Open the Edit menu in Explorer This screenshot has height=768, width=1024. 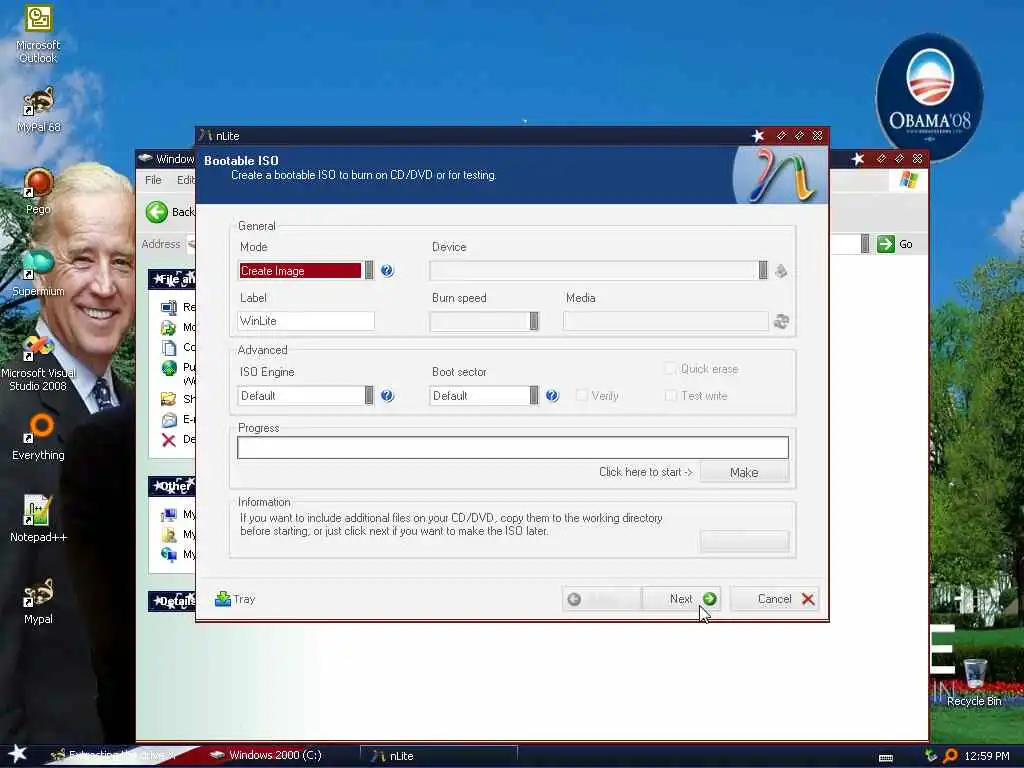click(x=186, y=180)
